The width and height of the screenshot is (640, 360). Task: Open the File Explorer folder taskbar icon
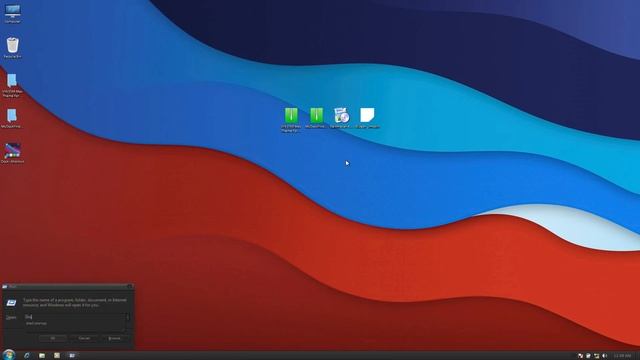coord(42,356)
